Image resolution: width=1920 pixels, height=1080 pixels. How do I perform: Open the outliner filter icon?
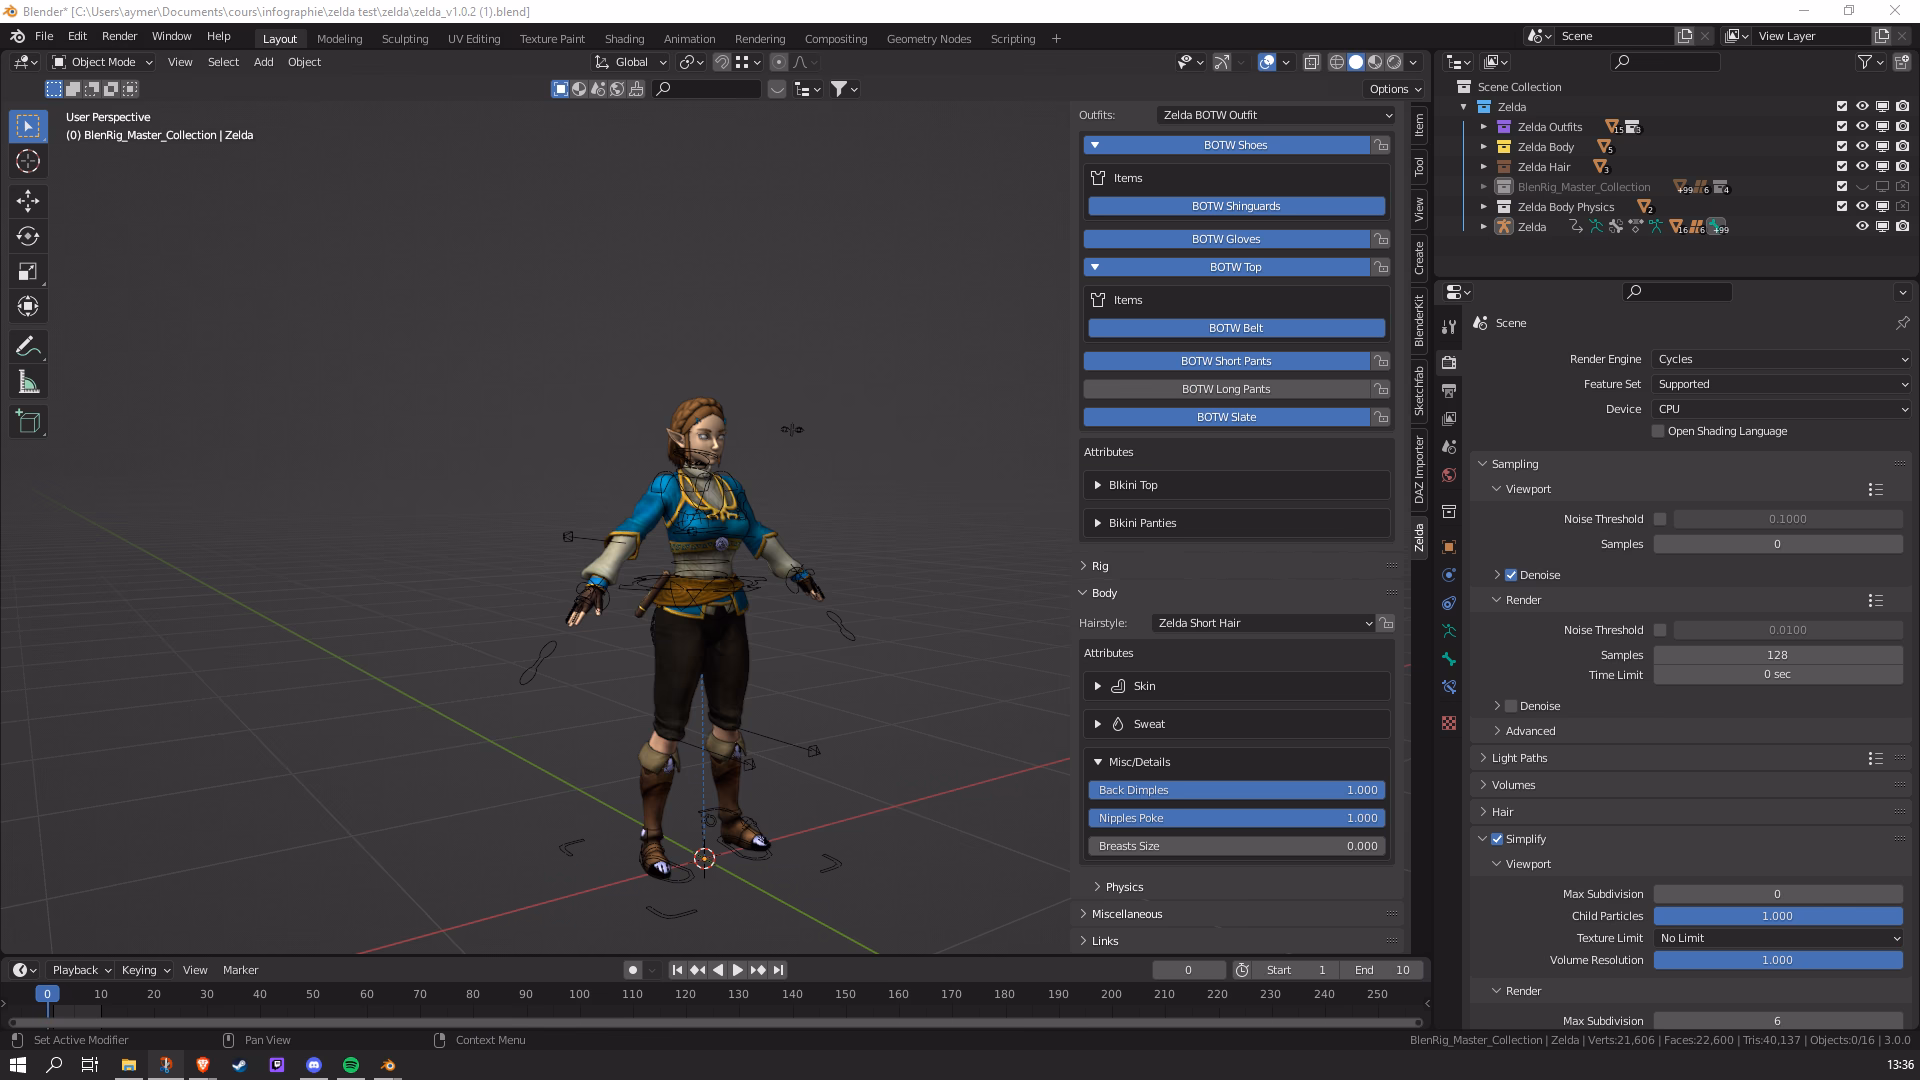[x=1870, y=62]
